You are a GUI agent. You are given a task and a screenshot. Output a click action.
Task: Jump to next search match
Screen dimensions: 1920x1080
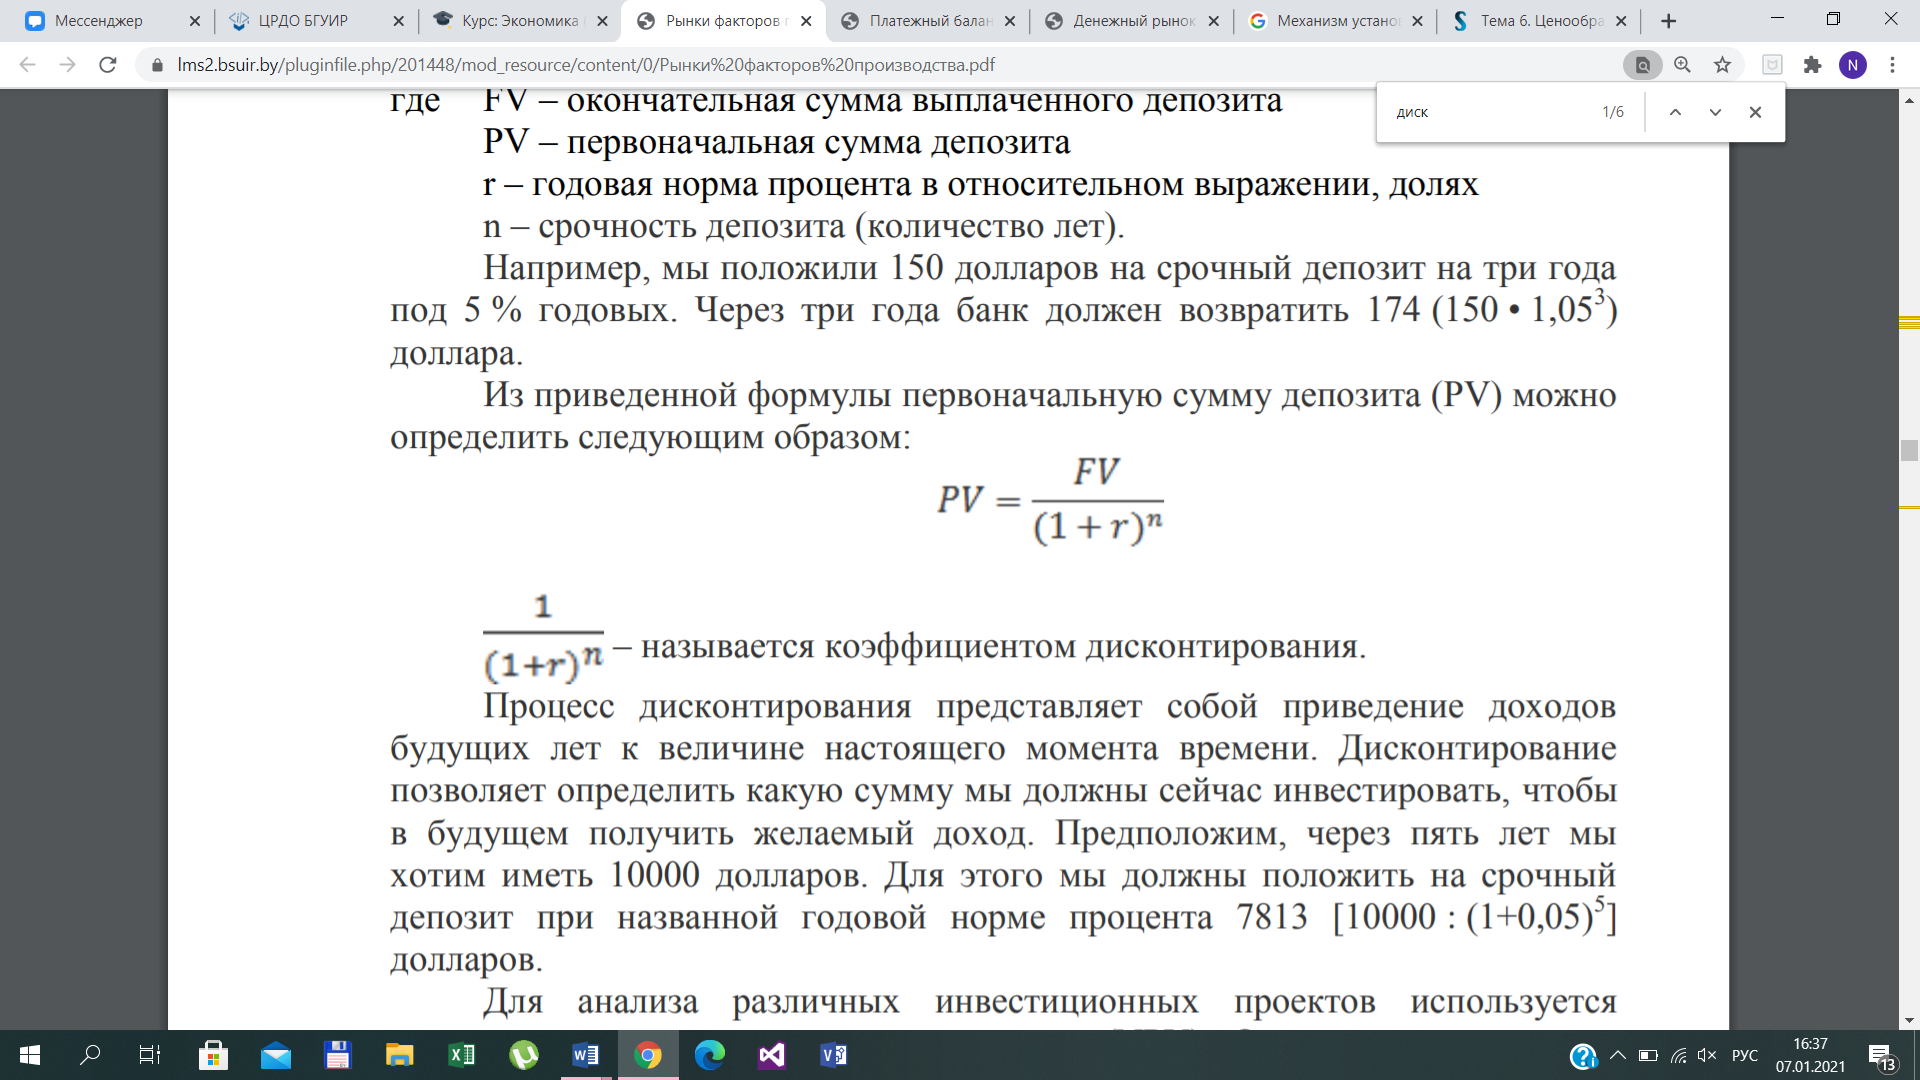coord(1715,112)
